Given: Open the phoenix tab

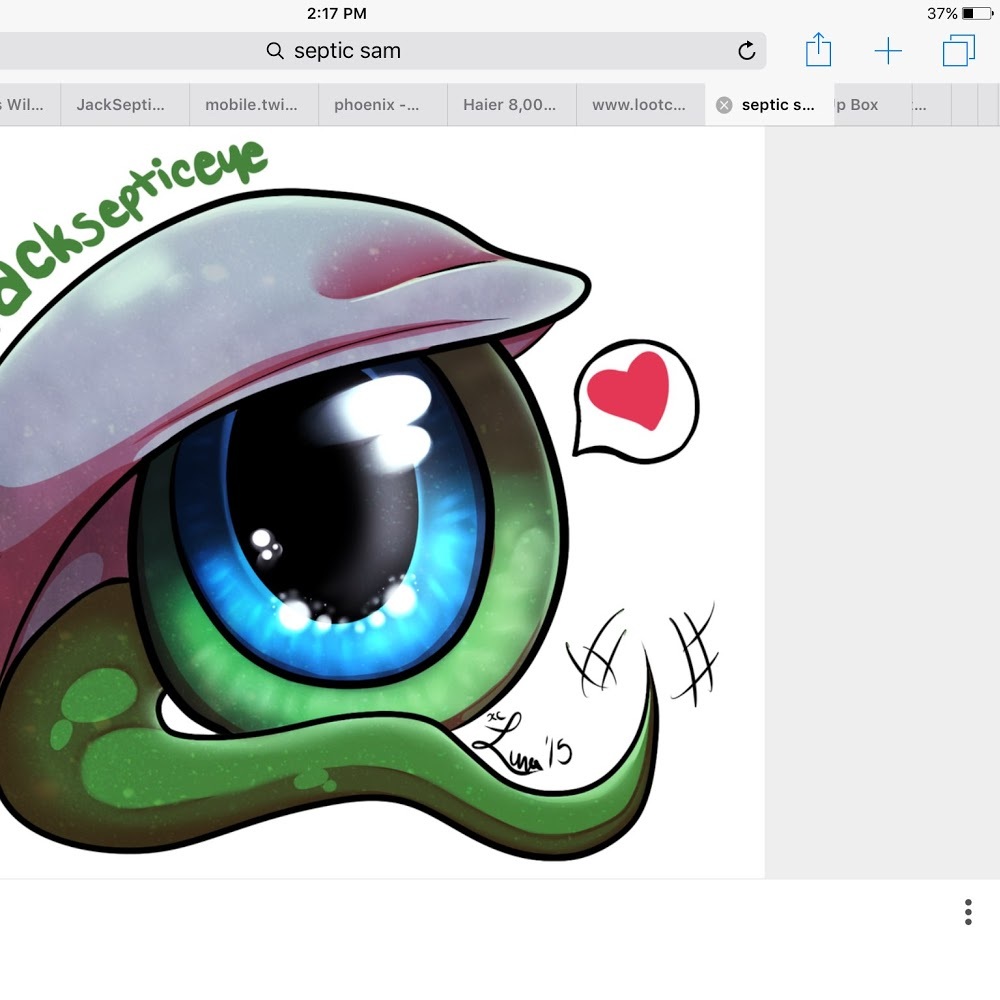Looking at the screenshot, I should coord(377,105).
